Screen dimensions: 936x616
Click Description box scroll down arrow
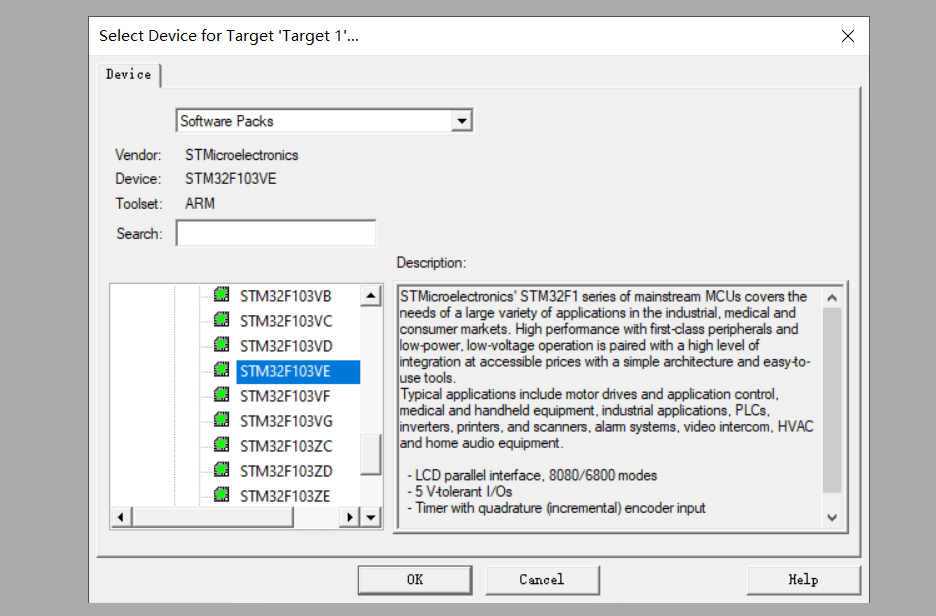coord(832,518)
